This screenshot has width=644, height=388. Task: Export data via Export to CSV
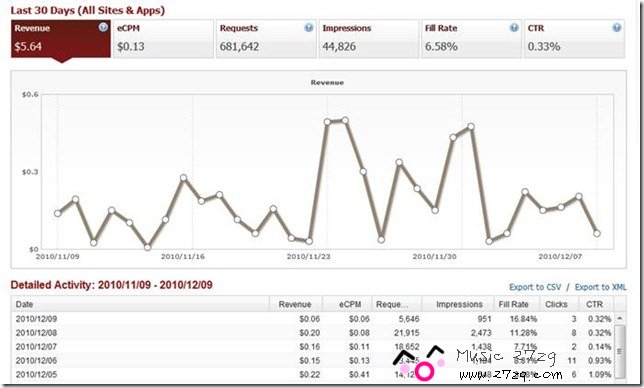click(535, 287)
